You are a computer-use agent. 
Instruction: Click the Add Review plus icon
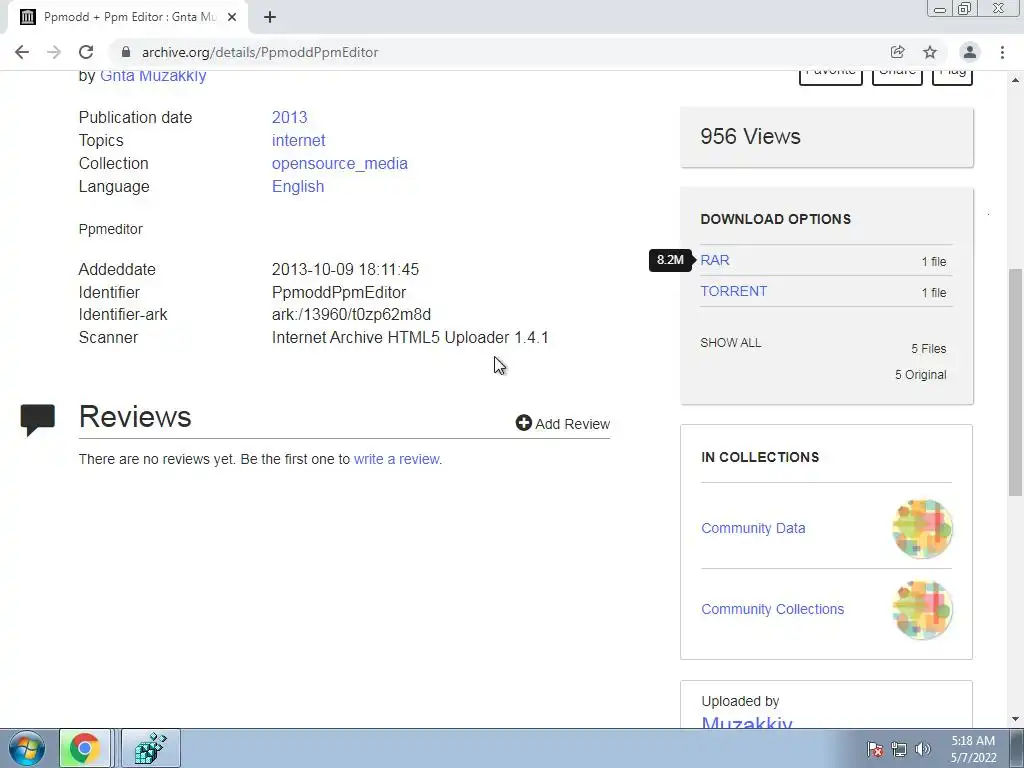tap(523, 423)
